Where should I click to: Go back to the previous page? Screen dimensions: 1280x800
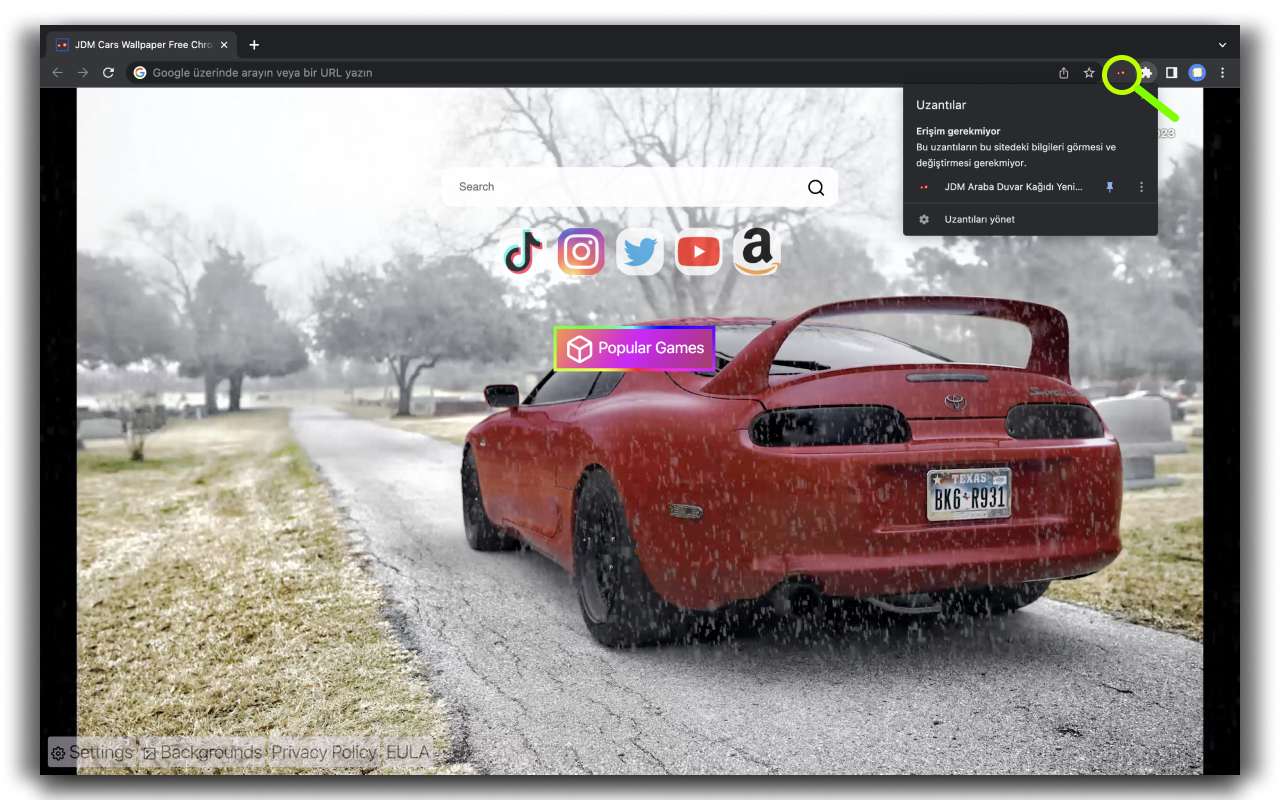(57, 73)
